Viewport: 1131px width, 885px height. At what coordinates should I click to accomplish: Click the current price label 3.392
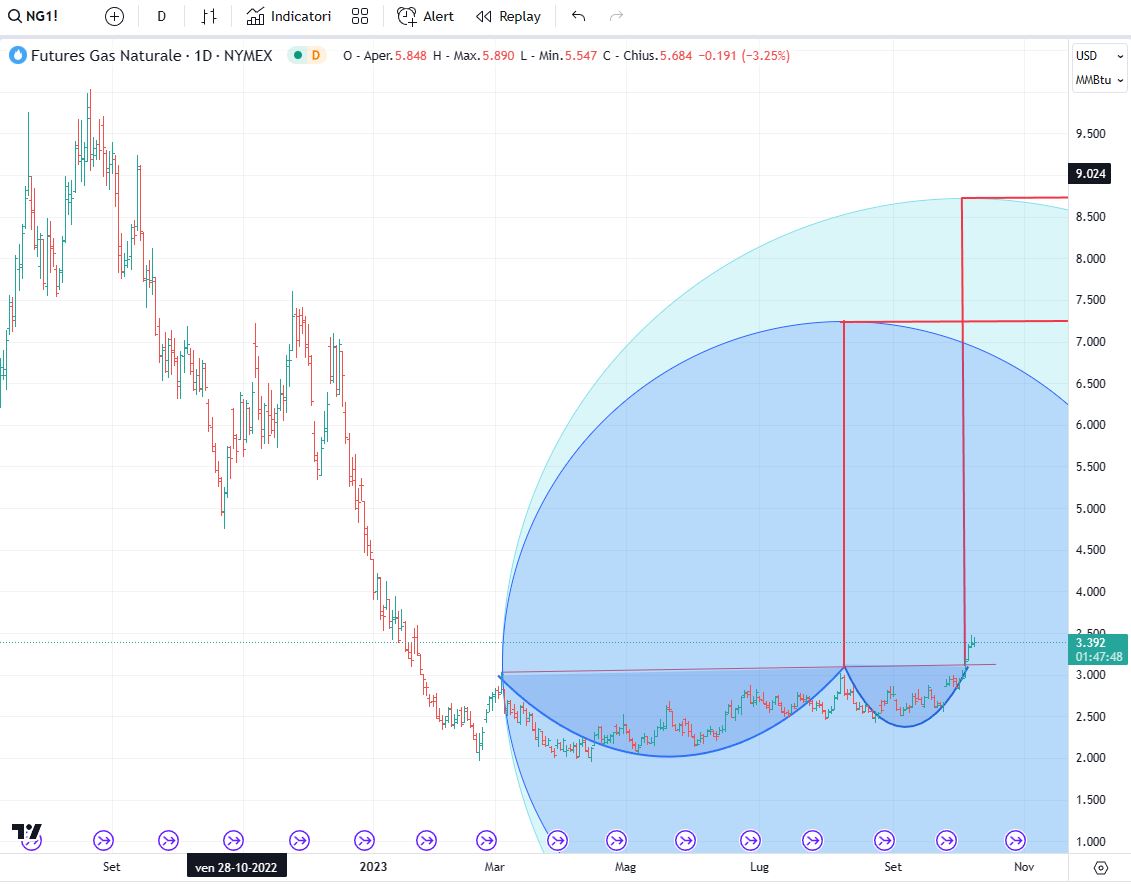pyautogui.click(x=1090, y=643)
